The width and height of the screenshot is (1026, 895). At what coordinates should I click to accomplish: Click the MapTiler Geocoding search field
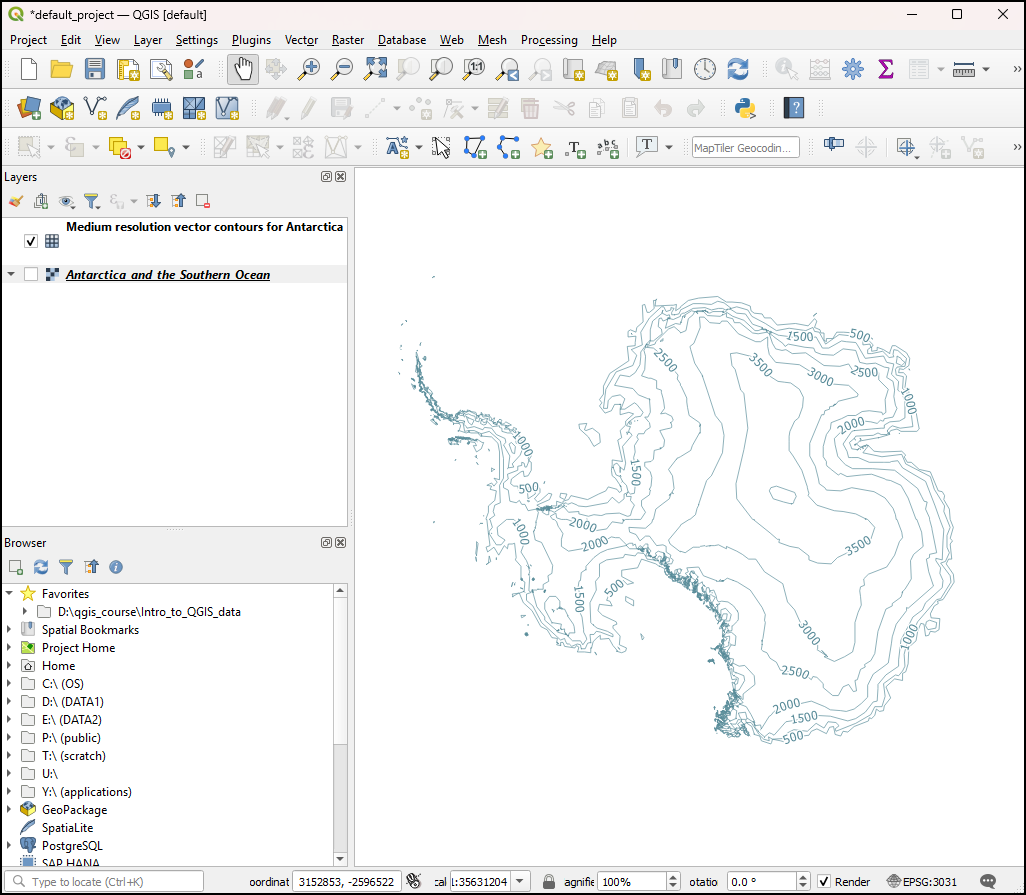745,148
